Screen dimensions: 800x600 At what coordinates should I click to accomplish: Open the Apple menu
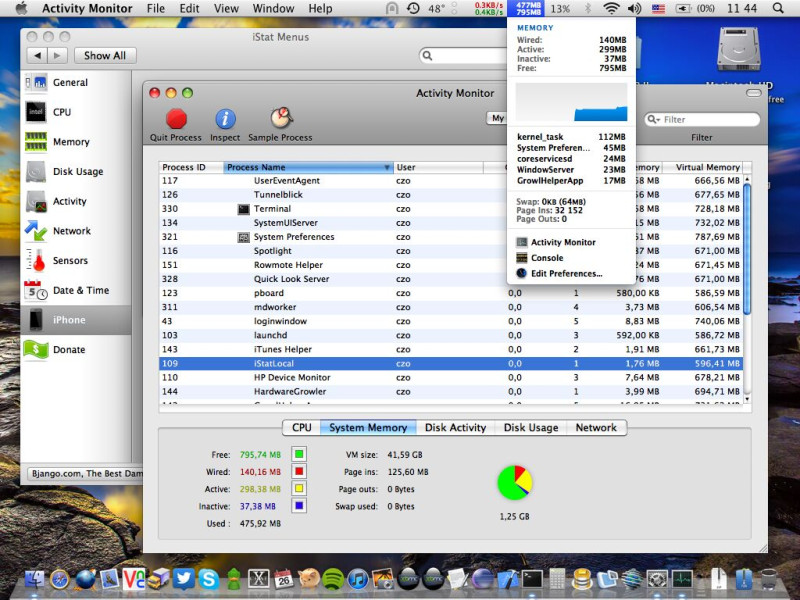click(x=21, y=8)
